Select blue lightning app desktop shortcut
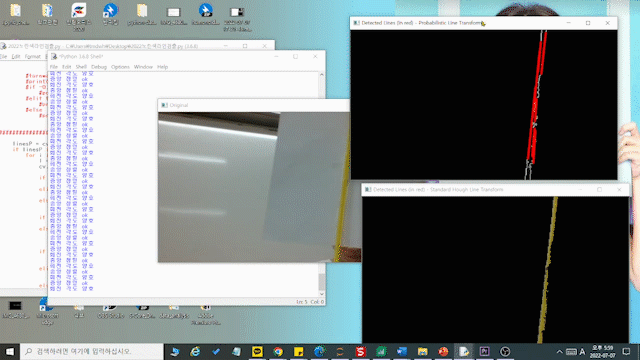640x360 pixels. (110, 14)
